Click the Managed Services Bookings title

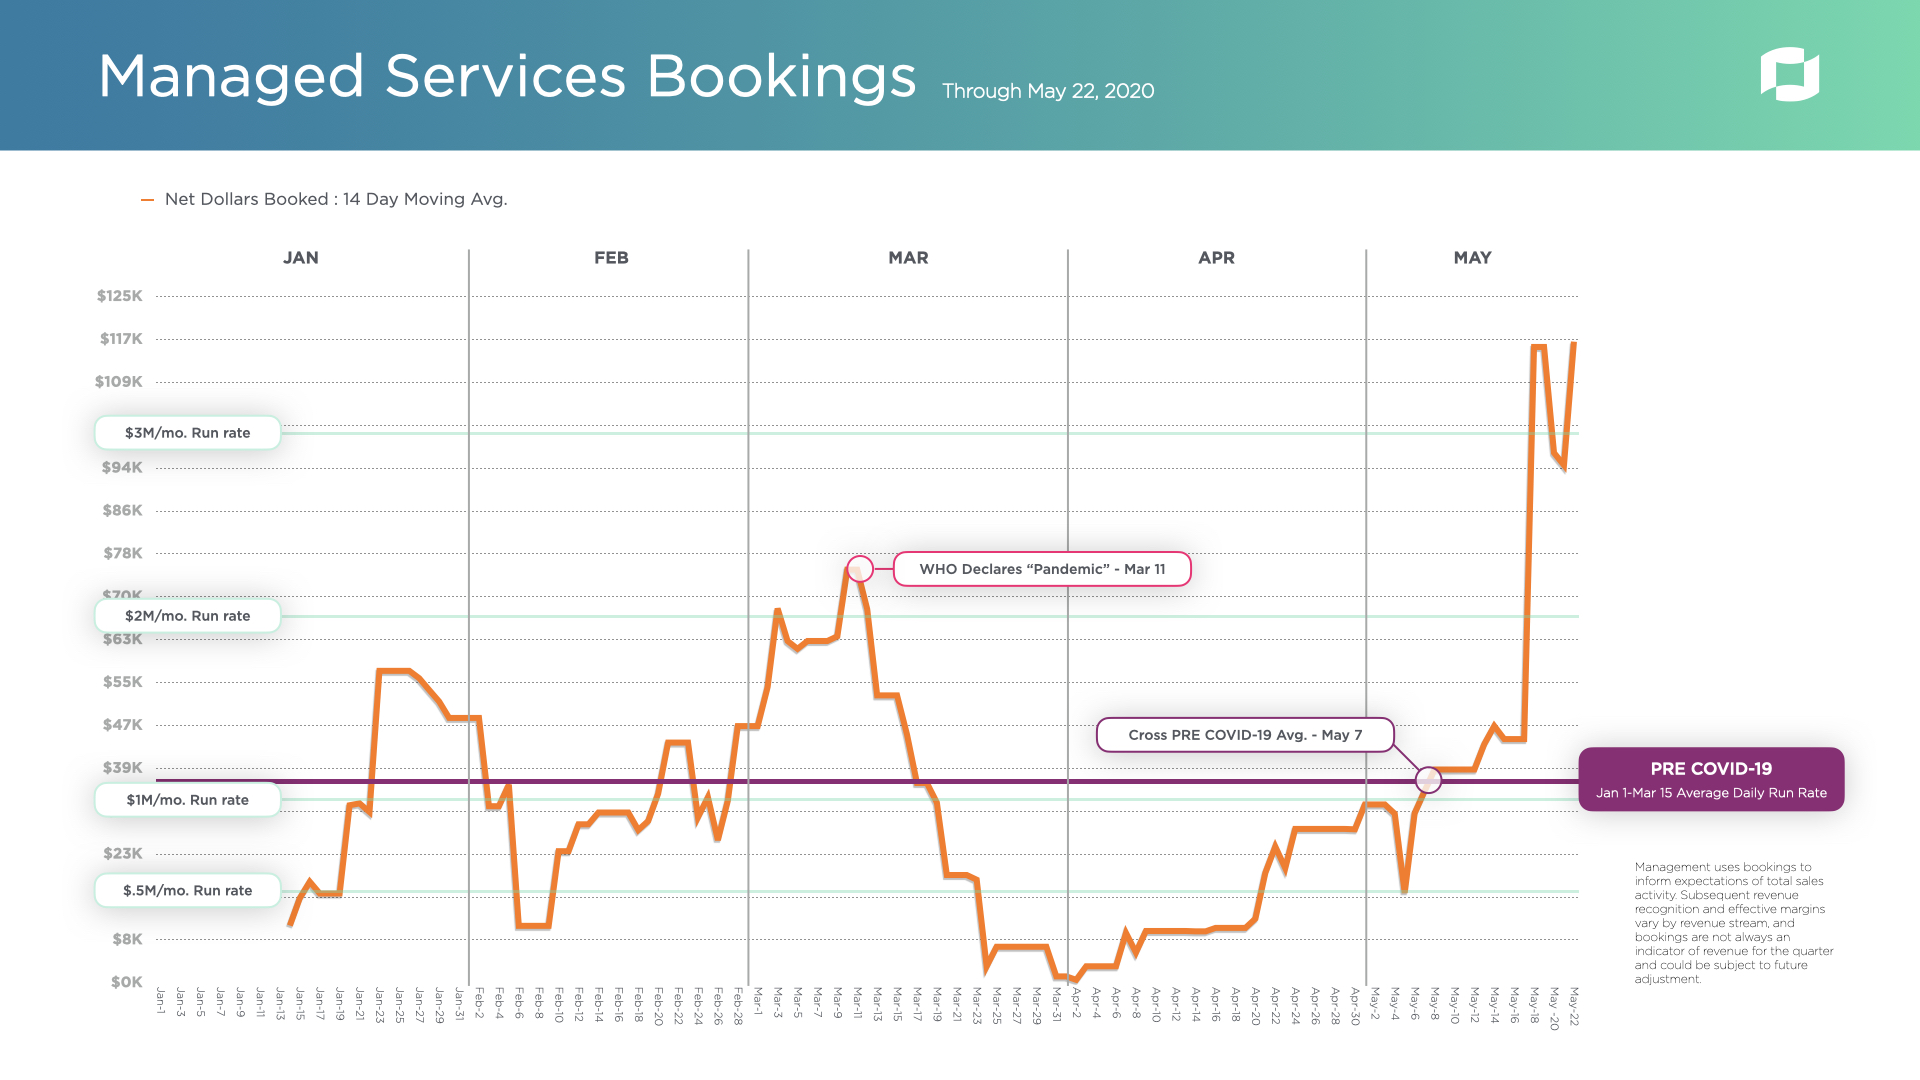pos(507,76)
